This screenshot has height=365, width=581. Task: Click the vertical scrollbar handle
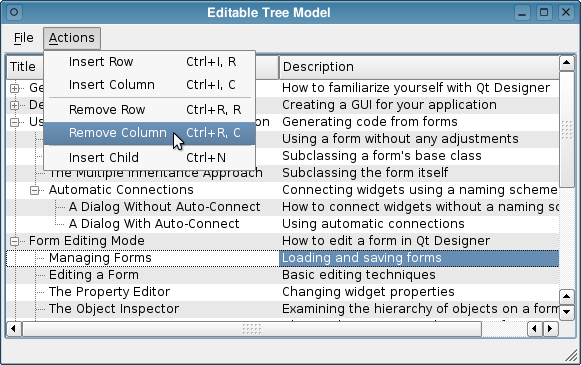(x=566, y=130)
